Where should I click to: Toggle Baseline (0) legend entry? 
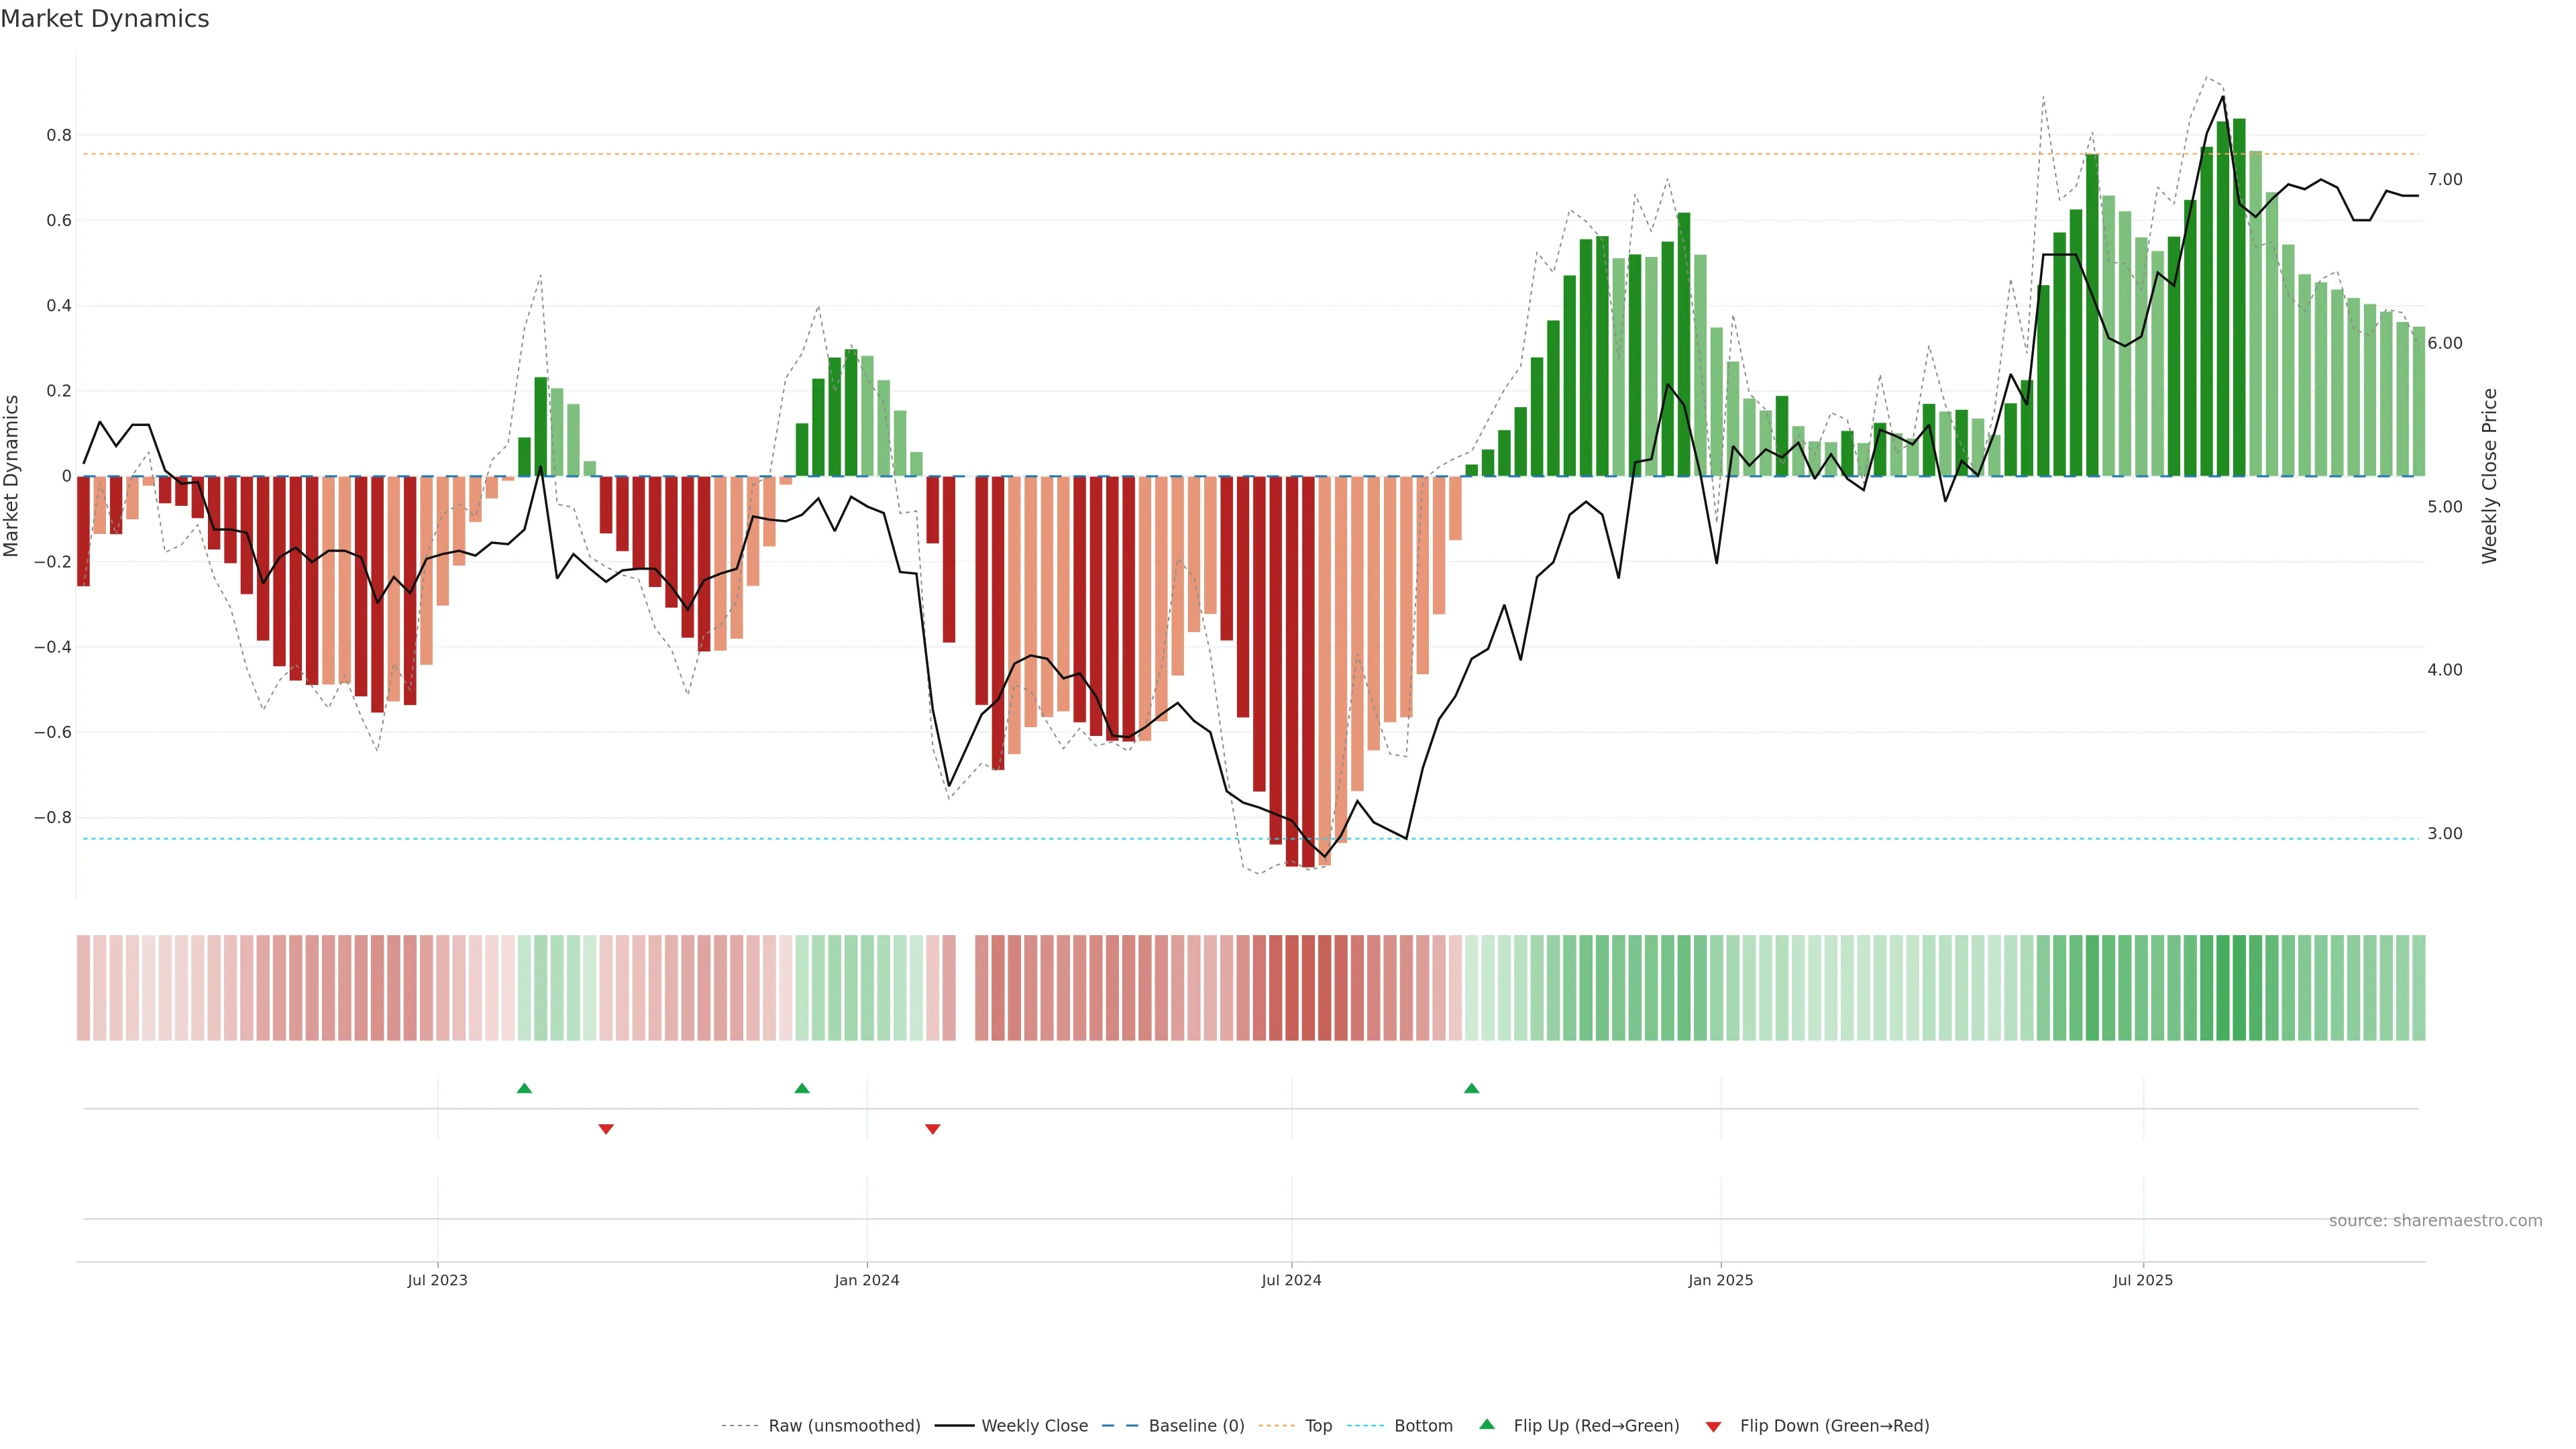pyautogui.click(x=1196, y=1426)
